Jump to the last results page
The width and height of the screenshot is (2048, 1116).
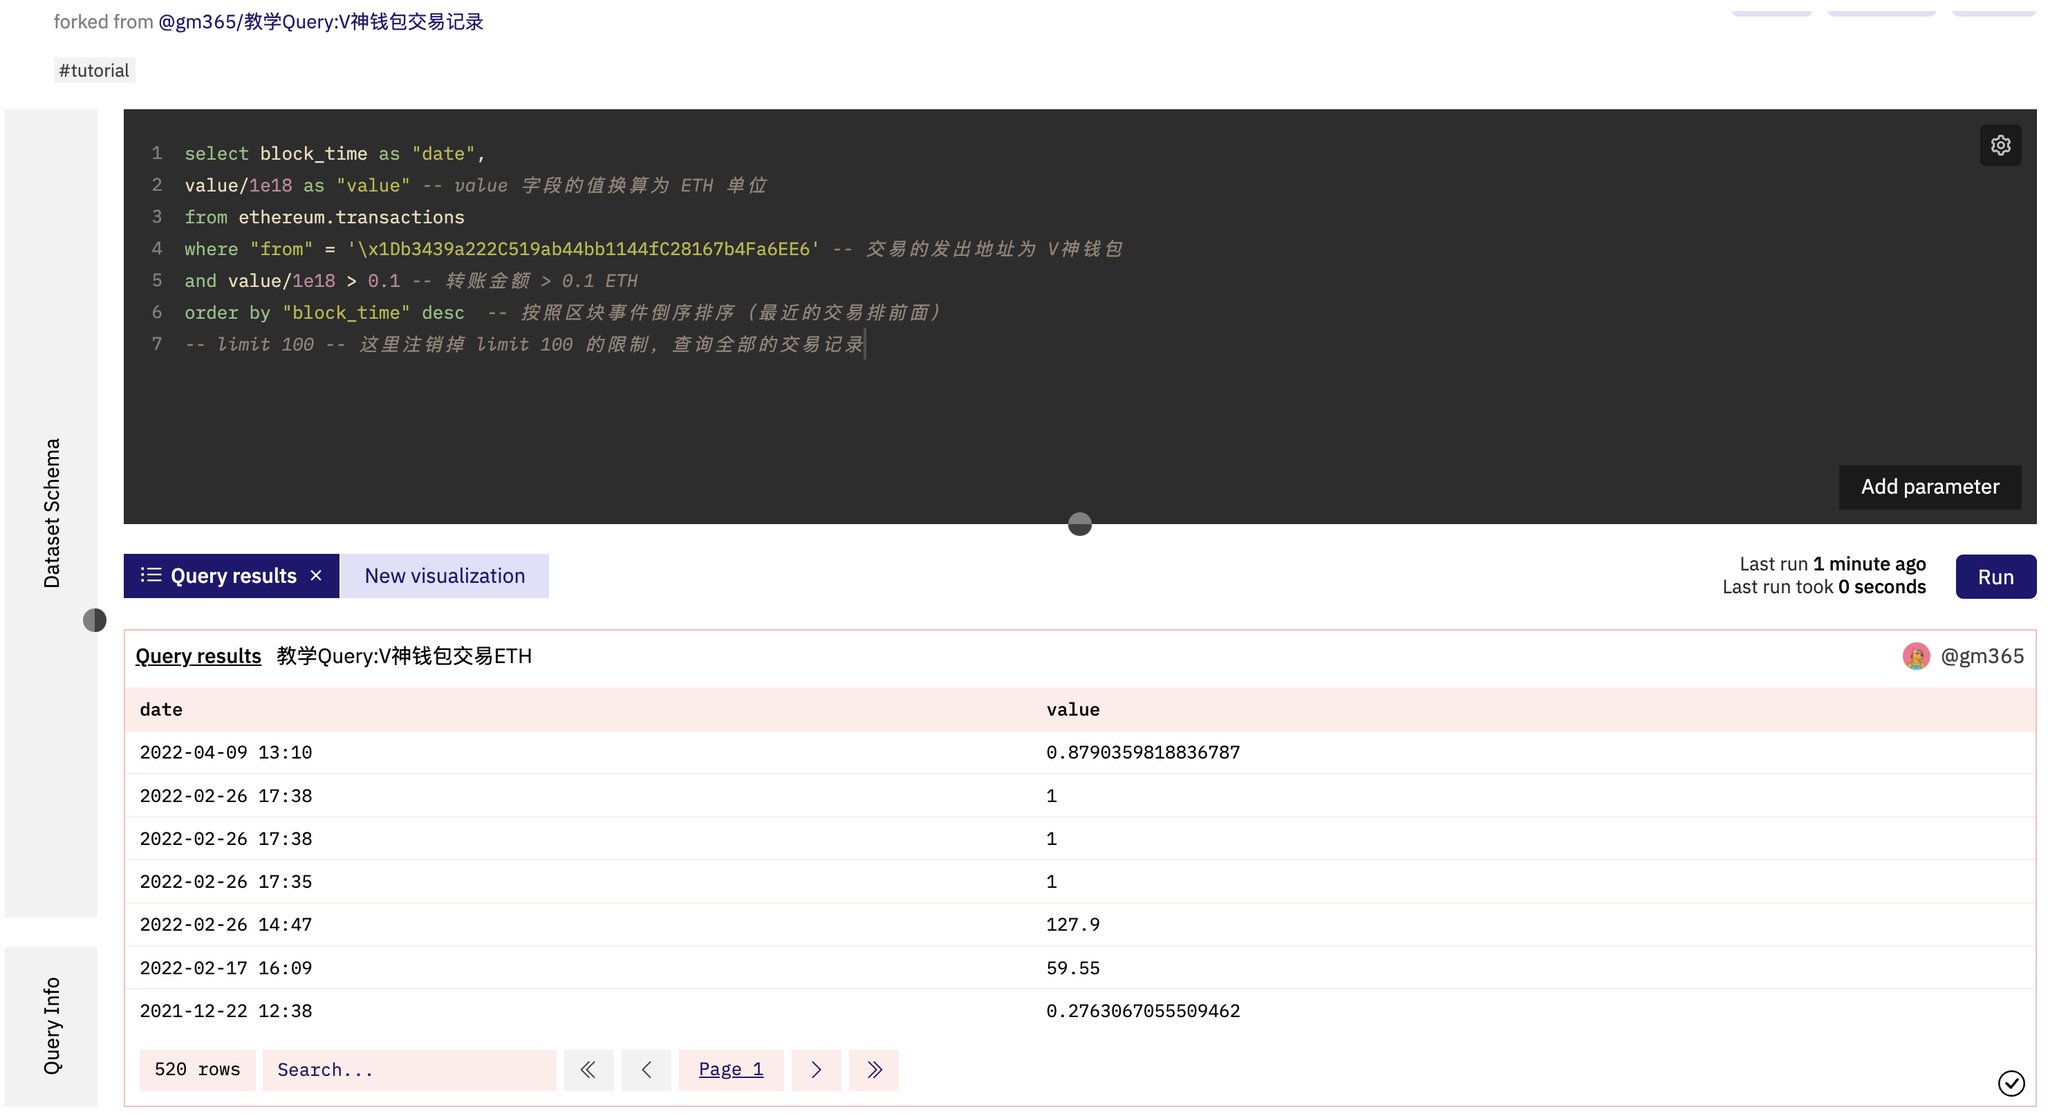coord(874,1070)
